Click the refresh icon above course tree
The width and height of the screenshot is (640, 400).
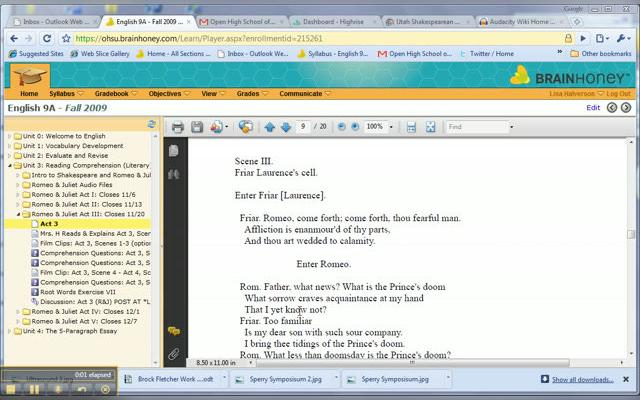coord(152,124)
